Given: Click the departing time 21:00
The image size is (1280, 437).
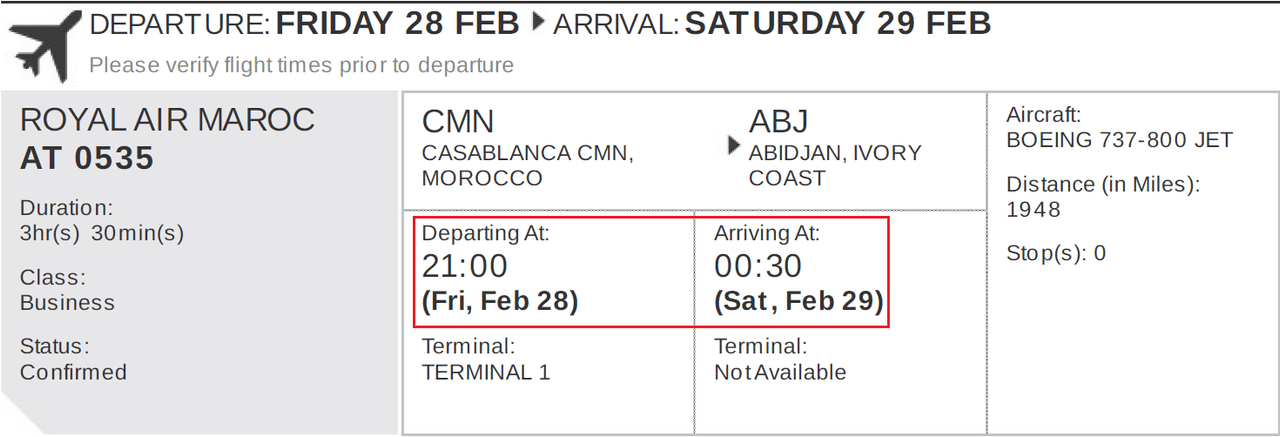Looking at the screenshot, I should pos(465,266).
